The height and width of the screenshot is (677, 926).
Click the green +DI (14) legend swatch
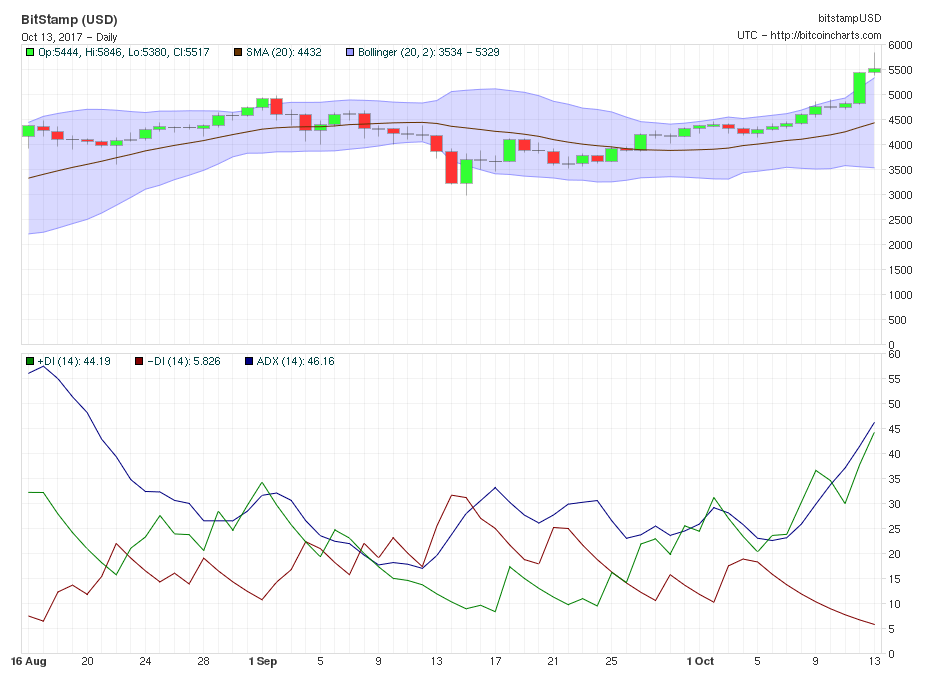[31, 361]
